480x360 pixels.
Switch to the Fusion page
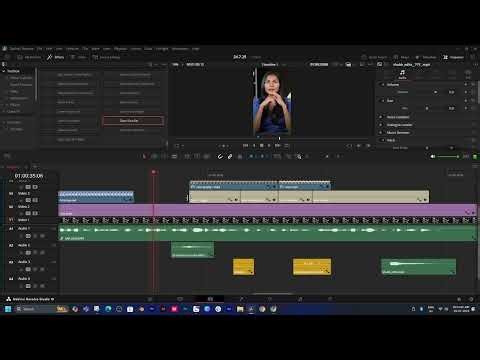(x=241, y=299)
